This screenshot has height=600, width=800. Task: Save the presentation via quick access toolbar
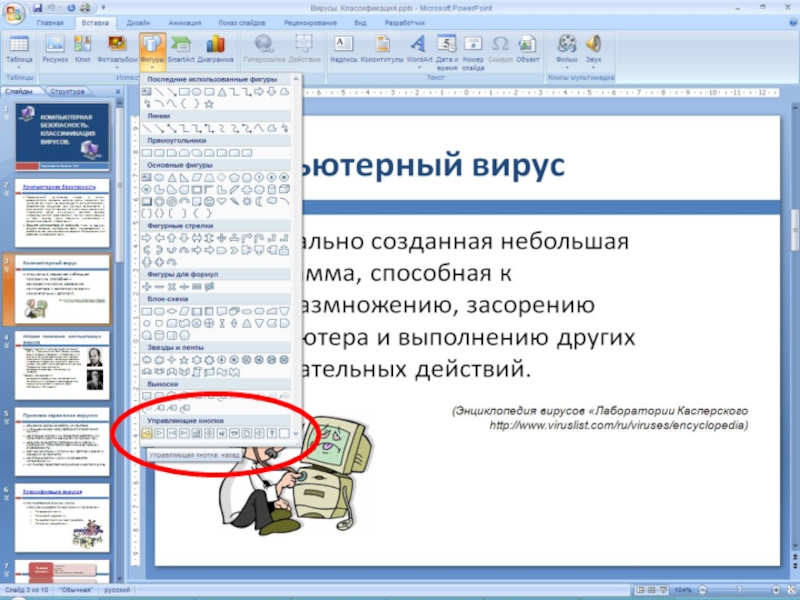point(37,8)
